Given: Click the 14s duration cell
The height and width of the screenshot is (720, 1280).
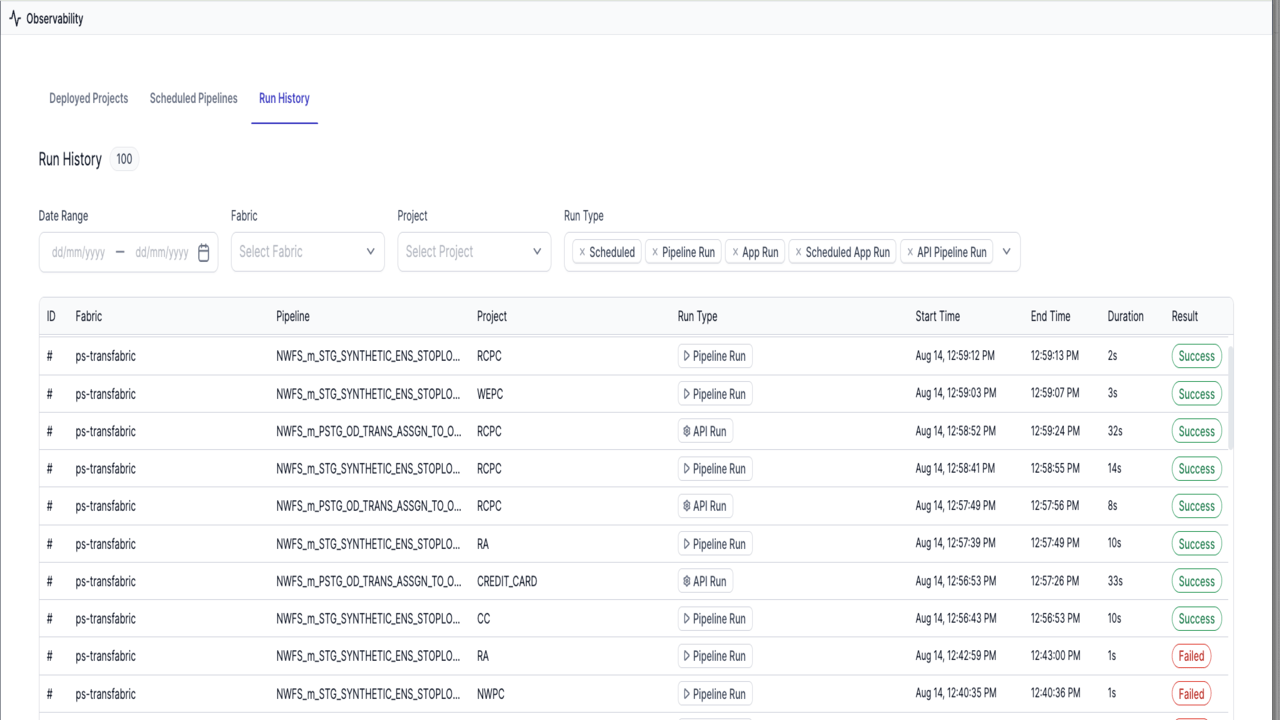Looking at the screenshot, I should pos(1114,469).
